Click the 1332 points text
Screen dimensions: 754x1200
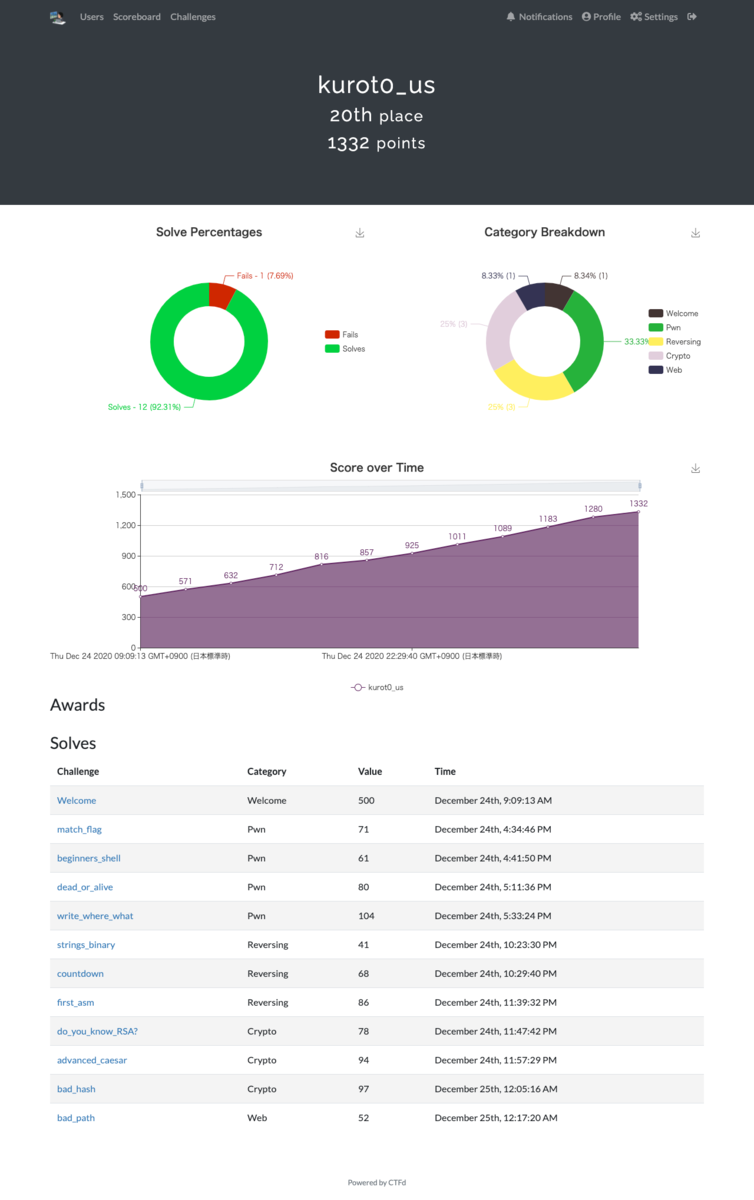[377, 143]
